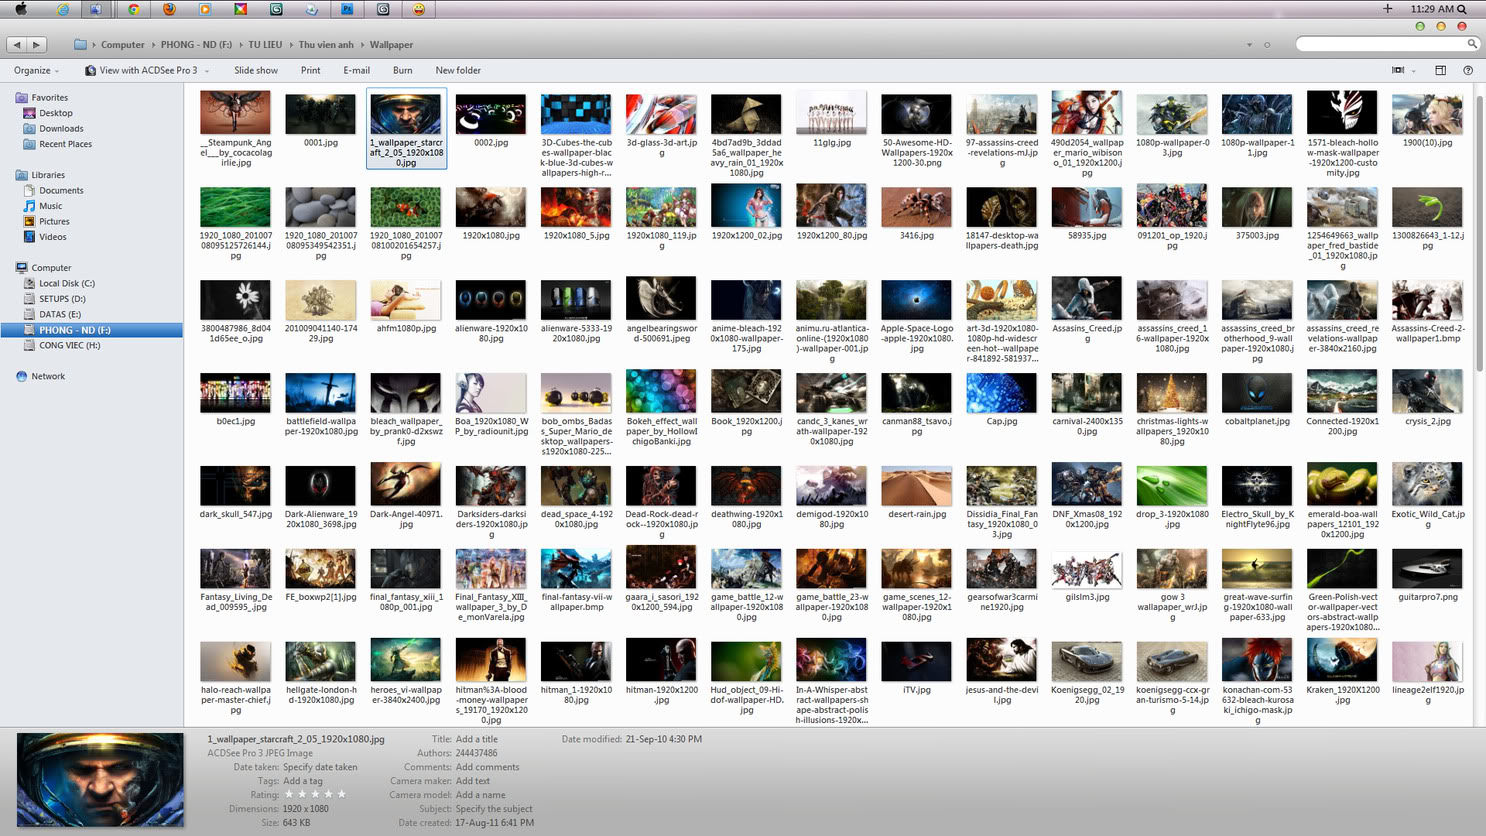
Task: Expand the View with ACDSee Pro 3 arrow
Action: [x=207, y=71]
